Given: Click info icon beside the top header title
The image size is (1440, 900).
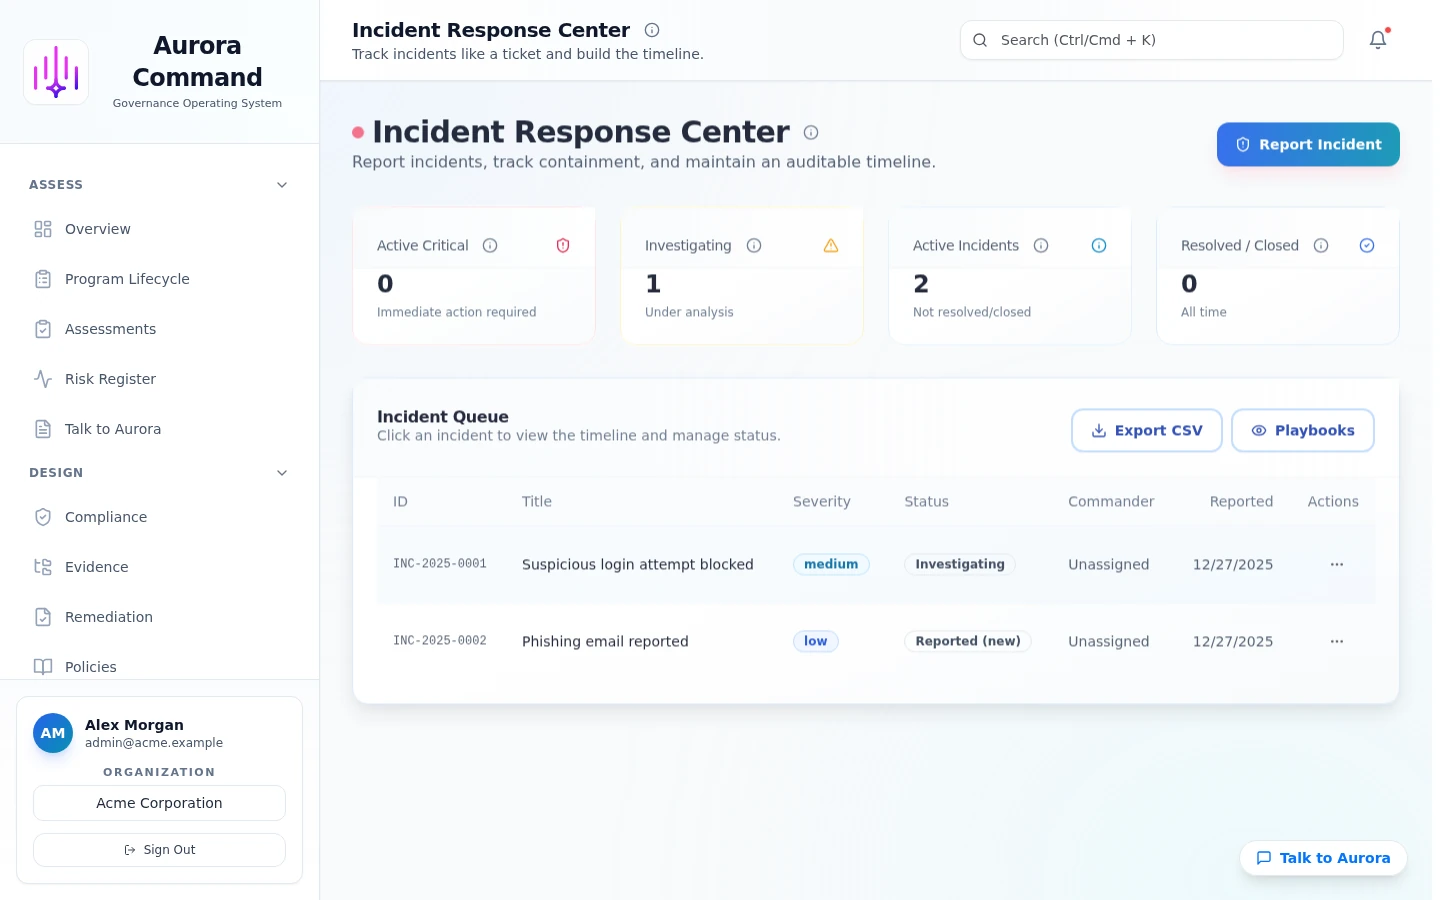Looking at the screenshot, I should click(x=652, y=30).
